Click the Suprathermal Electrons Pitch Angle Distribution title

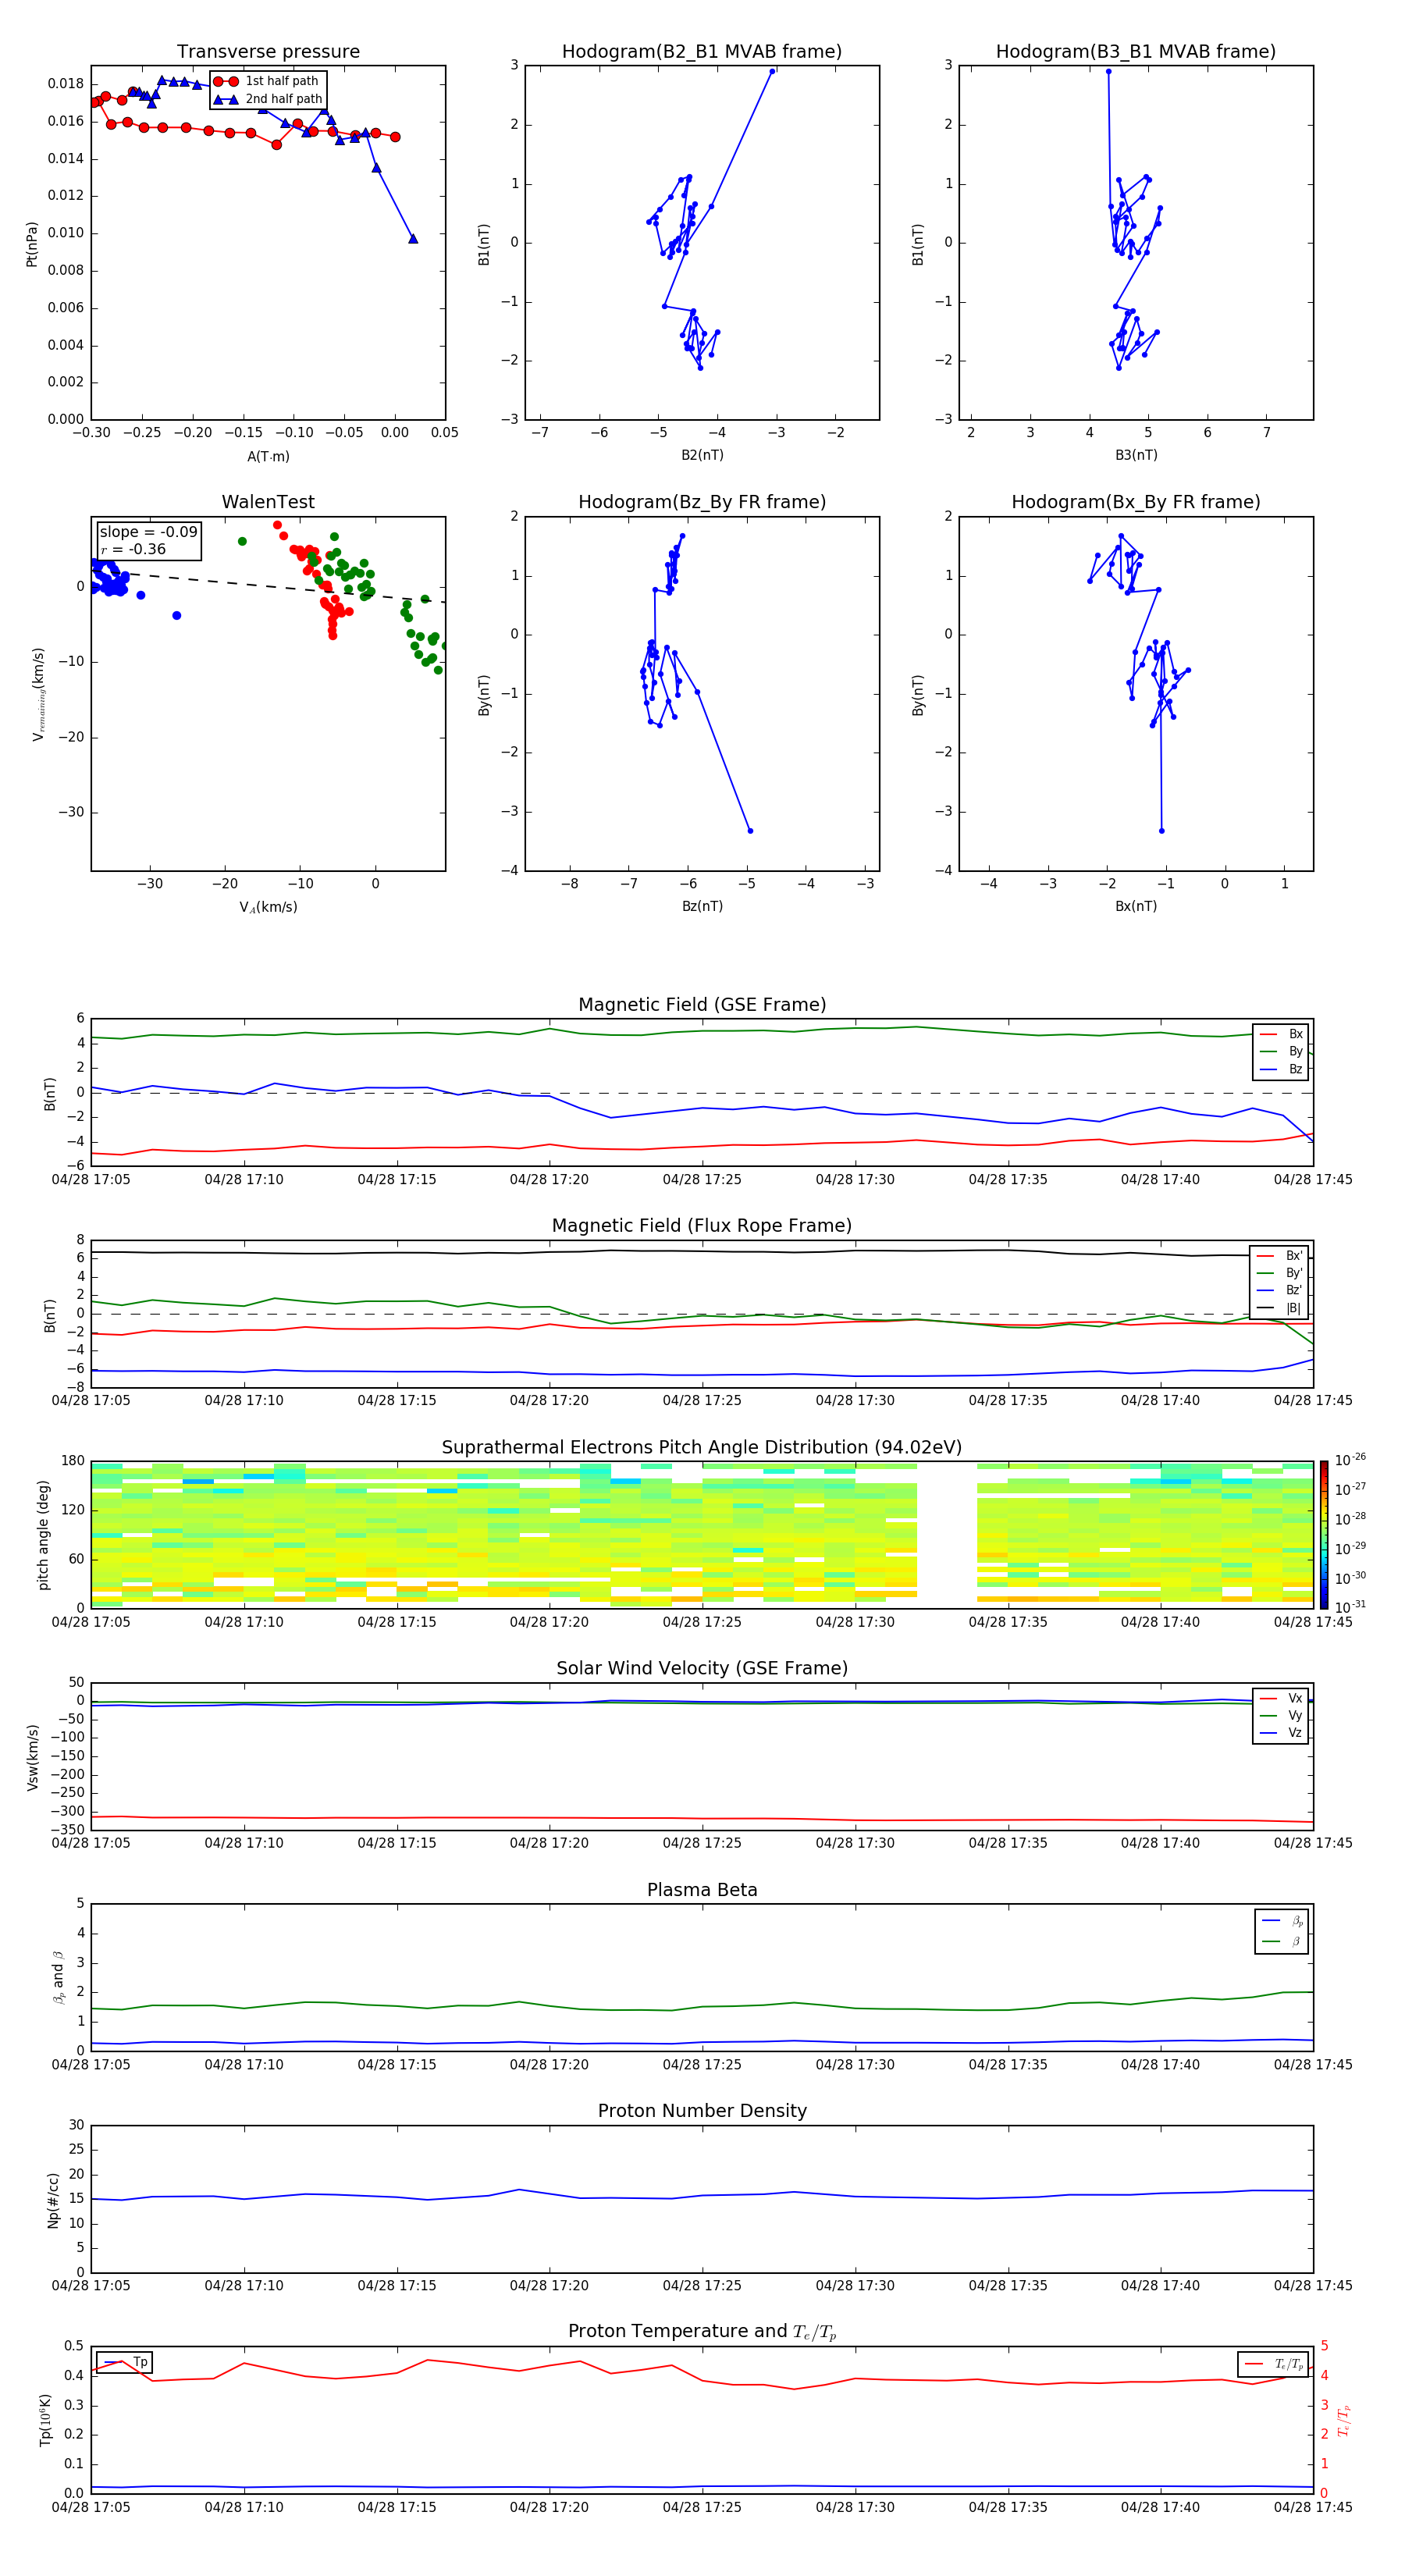(702, 1448)
